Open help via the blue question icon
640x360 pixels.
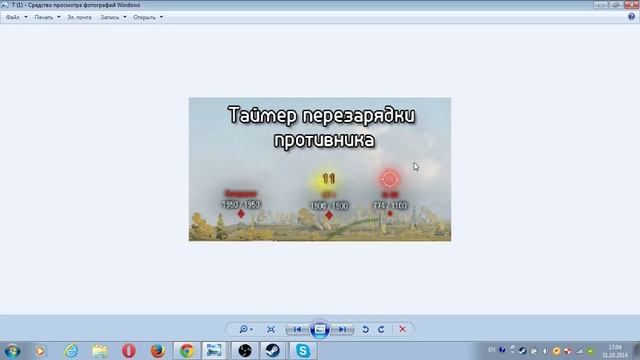coord(631,17)
